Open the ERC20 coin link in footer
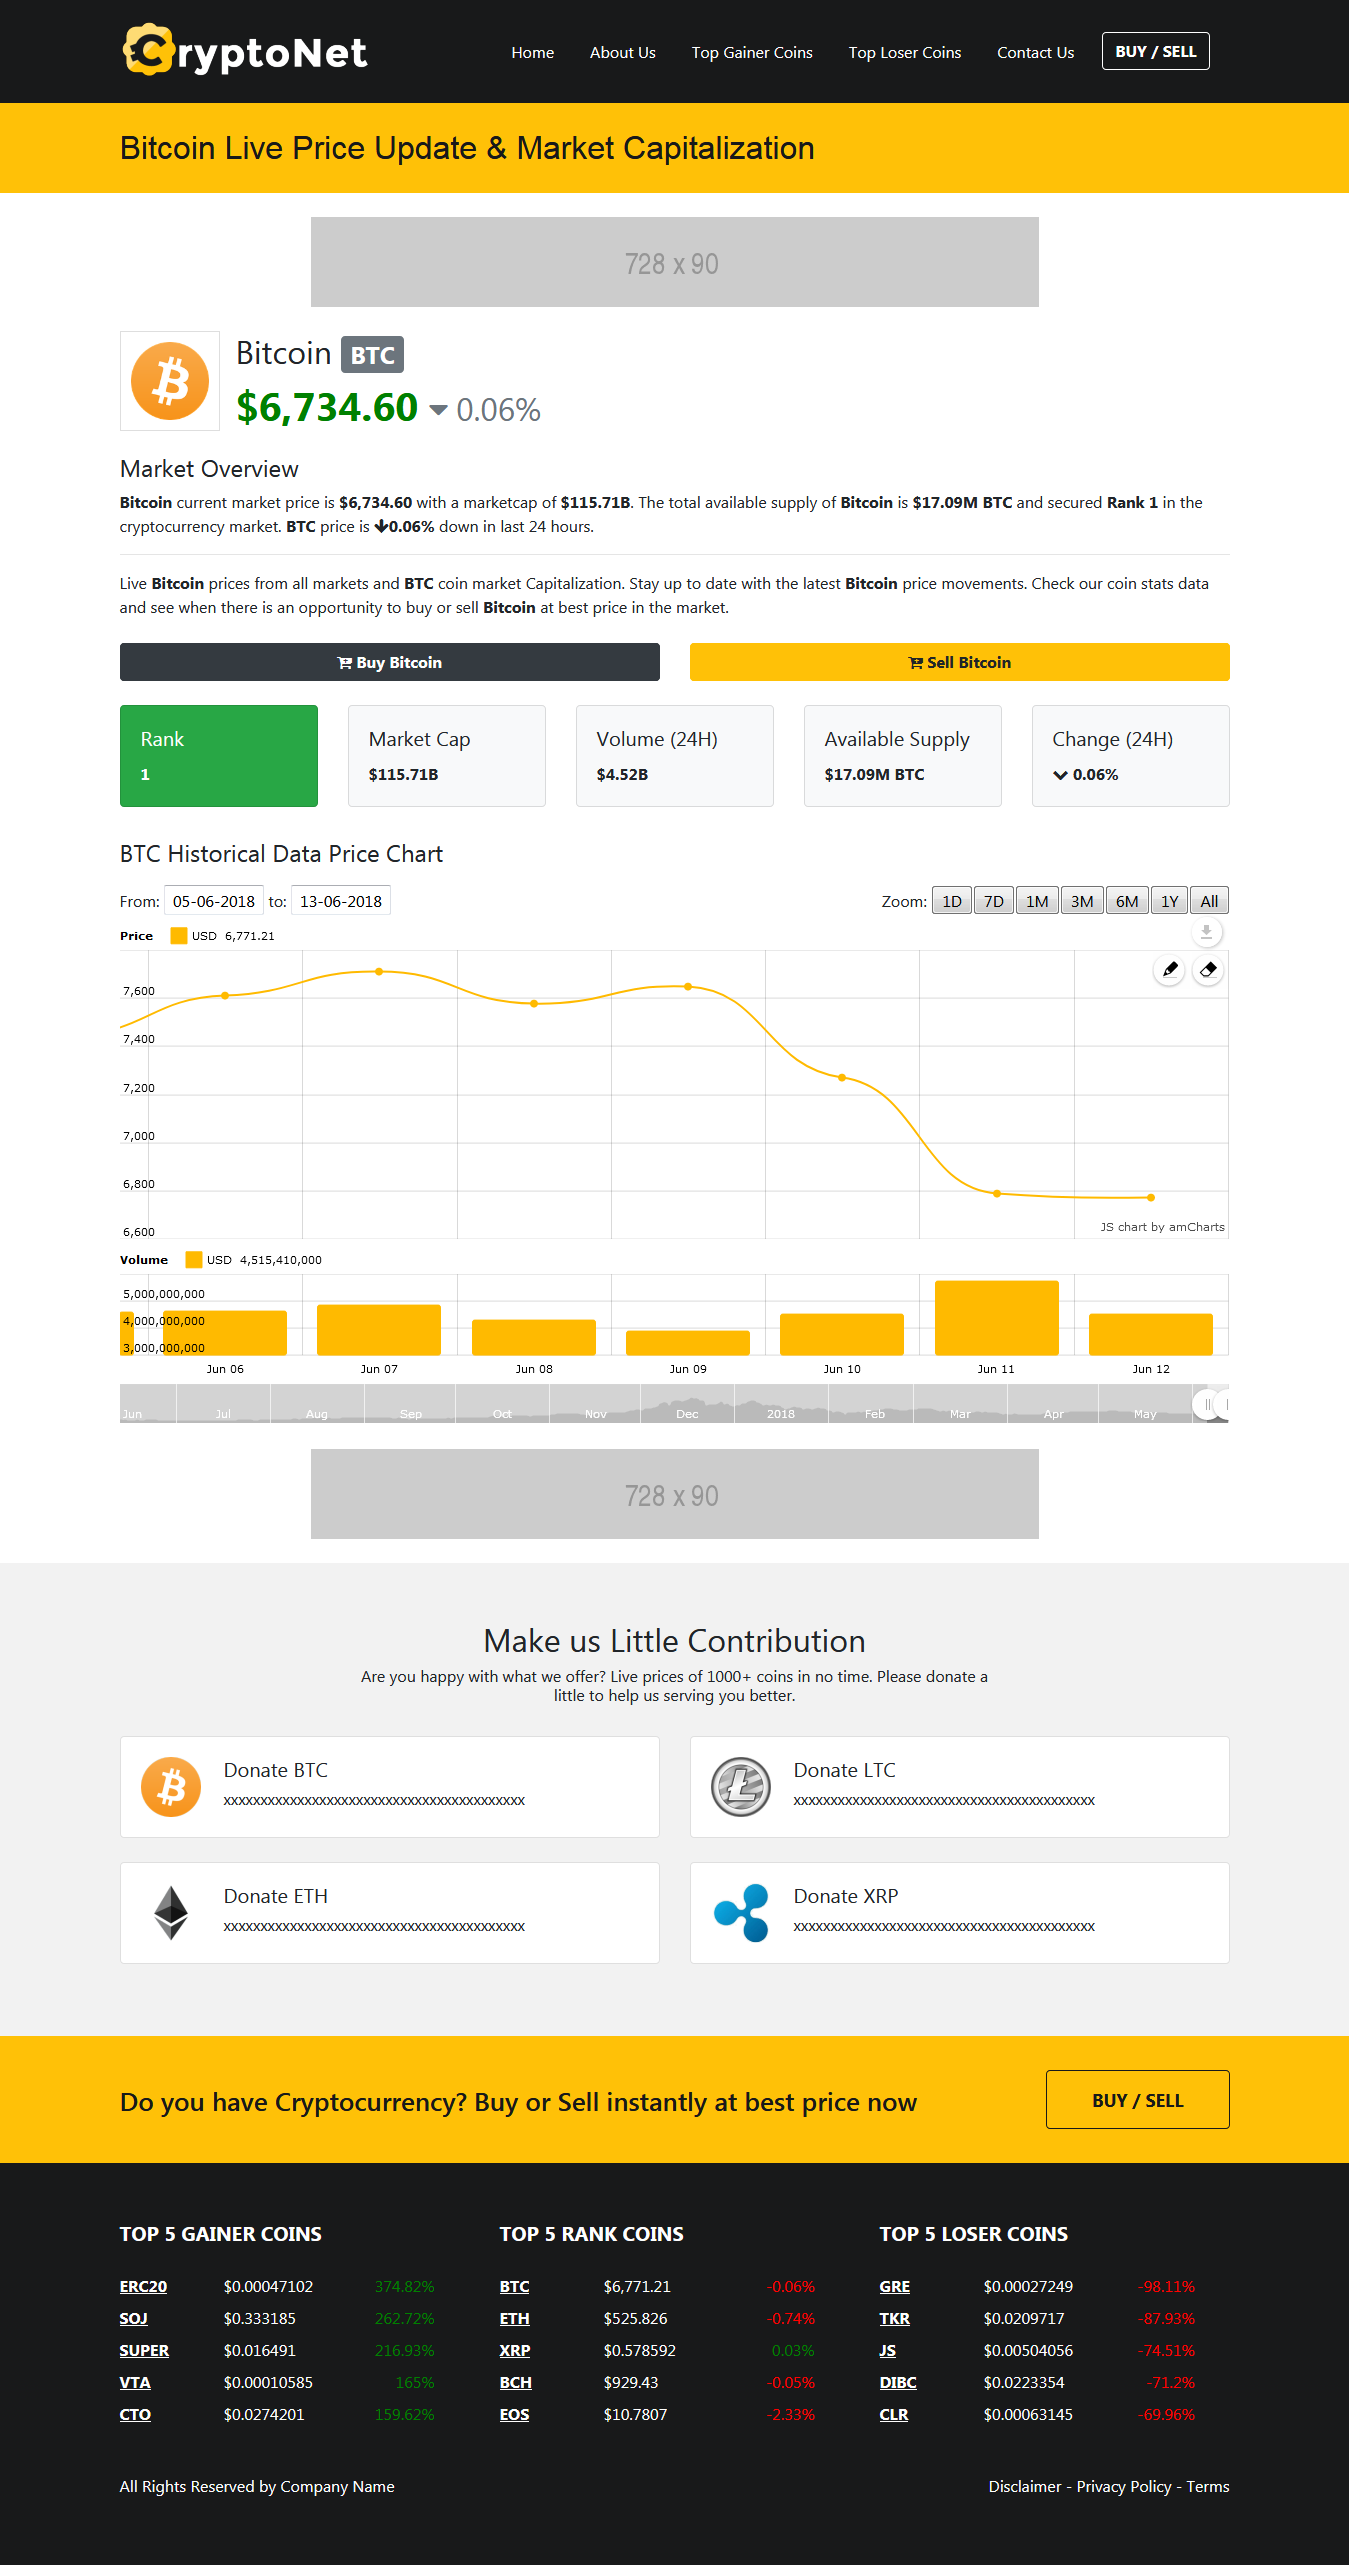This screenshot has width=1349, height=2565. pos(143,2287)
